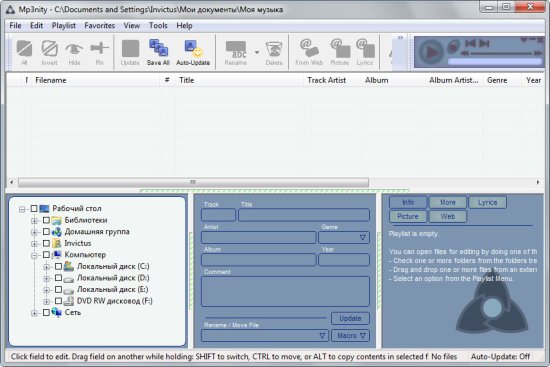Check the Сеть checkbox
This screenshot has width=550, height=367.
pos(46,312)
